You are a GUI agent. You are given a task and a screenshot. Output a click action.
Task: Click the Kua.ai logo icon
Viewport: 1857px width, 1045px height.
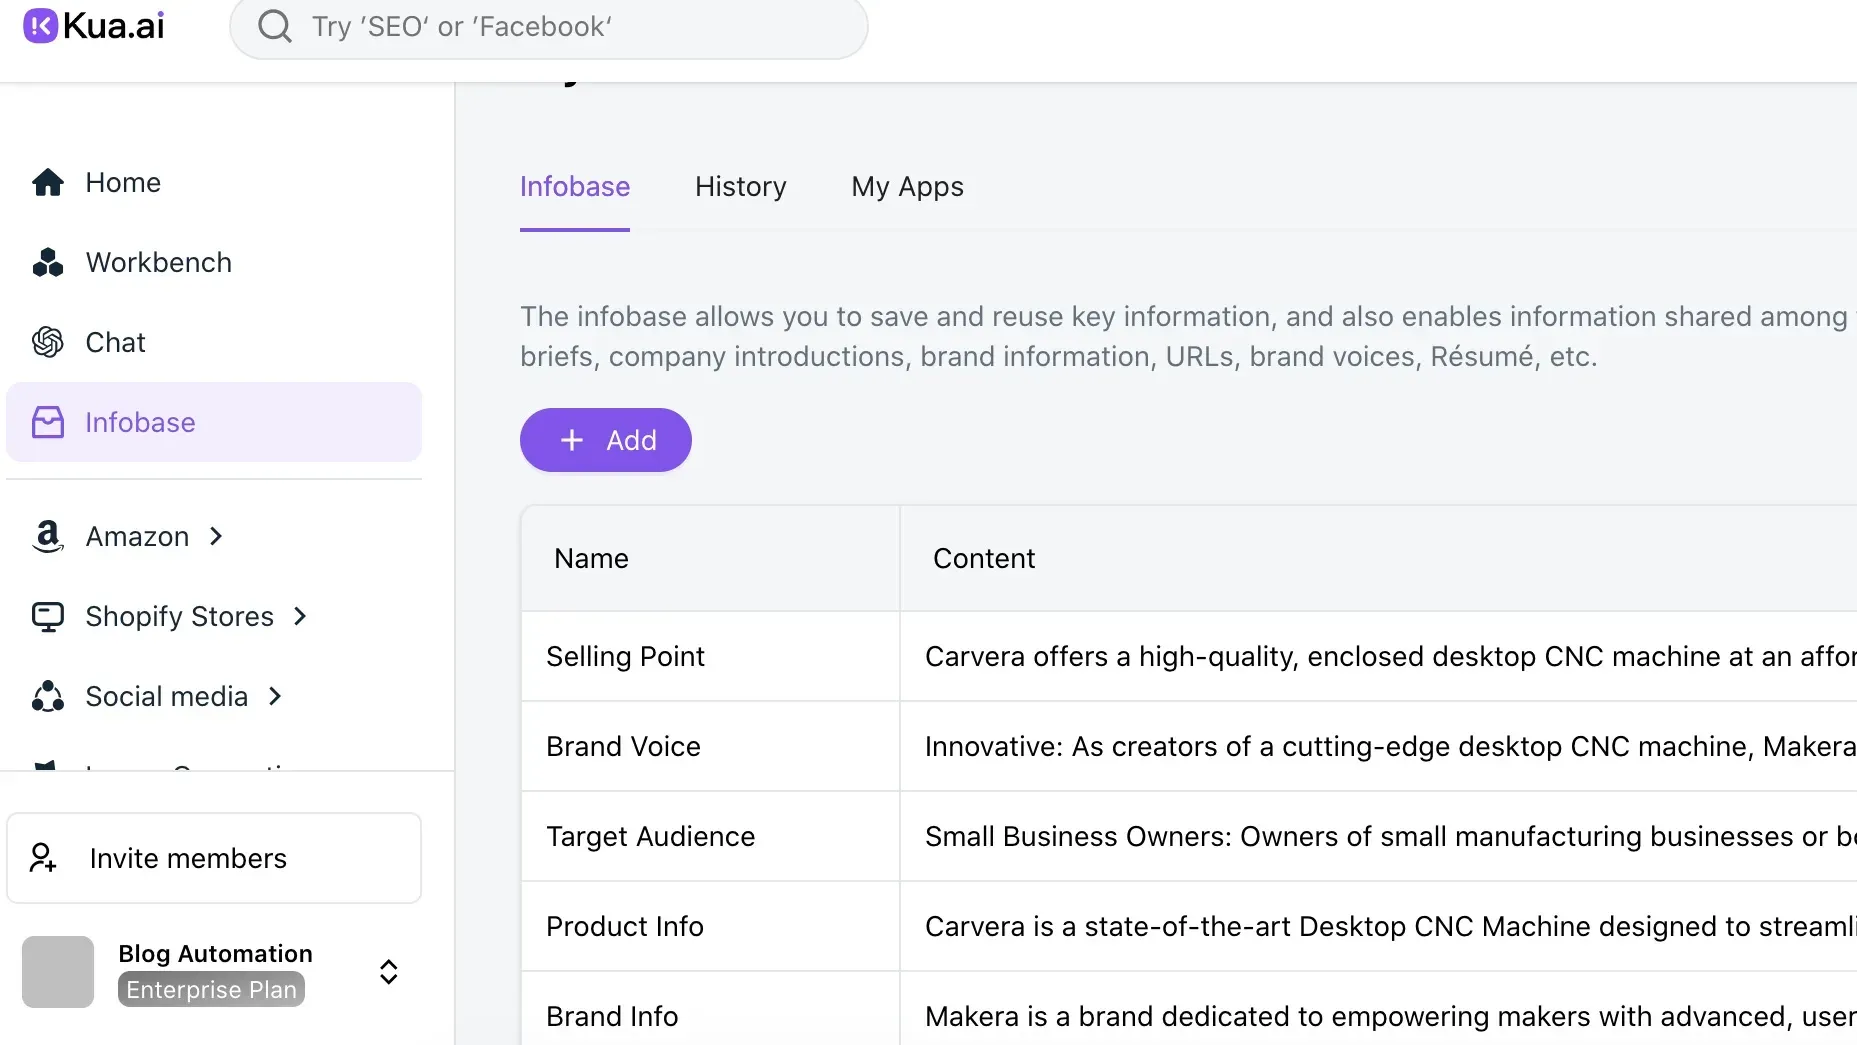(x=40, y=26)
